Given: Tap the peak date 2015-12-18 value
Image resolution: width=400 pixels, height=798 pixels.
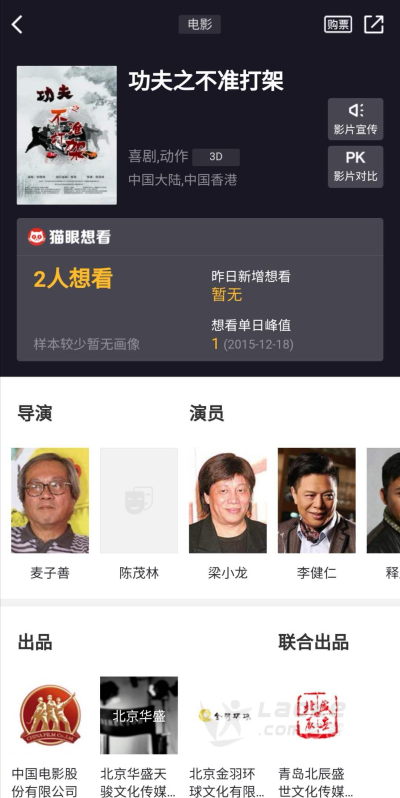Looking at the screenshot, I should pyautogui.click(x=259, y=345).
